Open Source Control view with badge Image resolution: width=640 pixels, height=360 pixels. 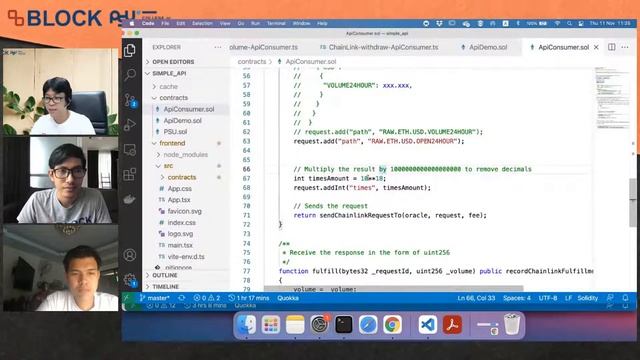130,100
